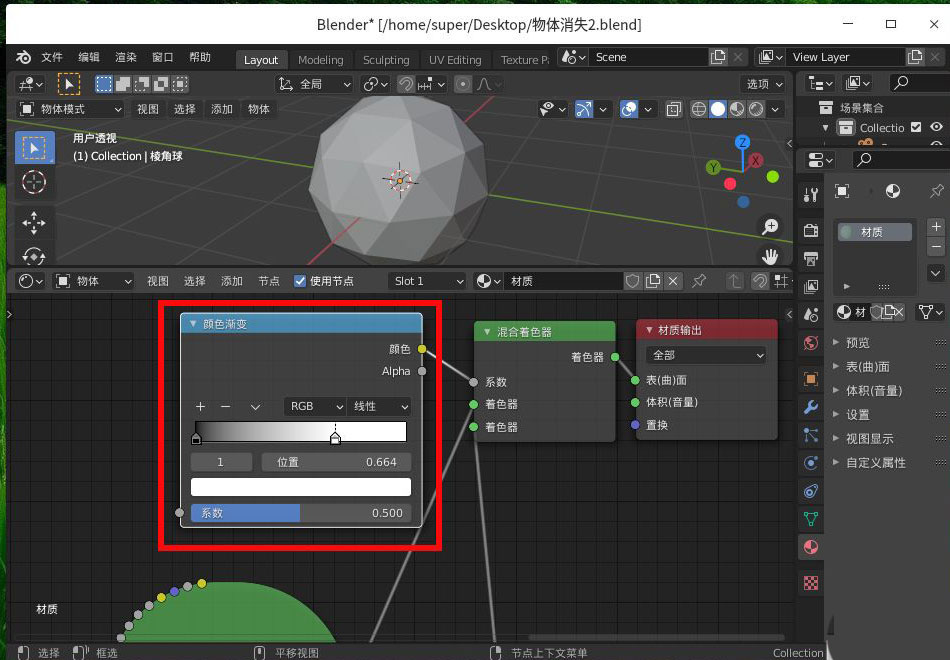The height and width of the screenshot is (660, 950).
Task: Switch to the Sculpting workspace tab
Action: [x=386, y=60]
